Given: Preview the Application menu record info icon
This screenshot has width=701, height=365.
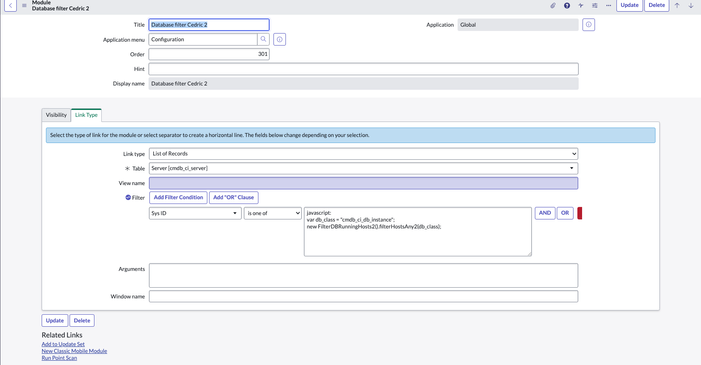Looking at the screenshot, I should [279, 39].
